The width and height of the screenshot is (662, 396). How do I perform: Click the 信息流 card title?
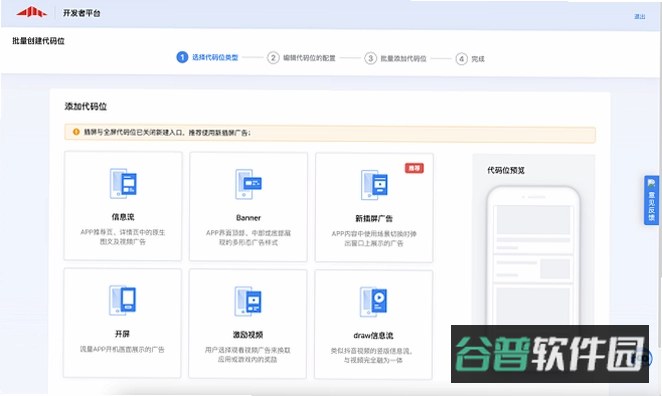(x=123, y=217)
